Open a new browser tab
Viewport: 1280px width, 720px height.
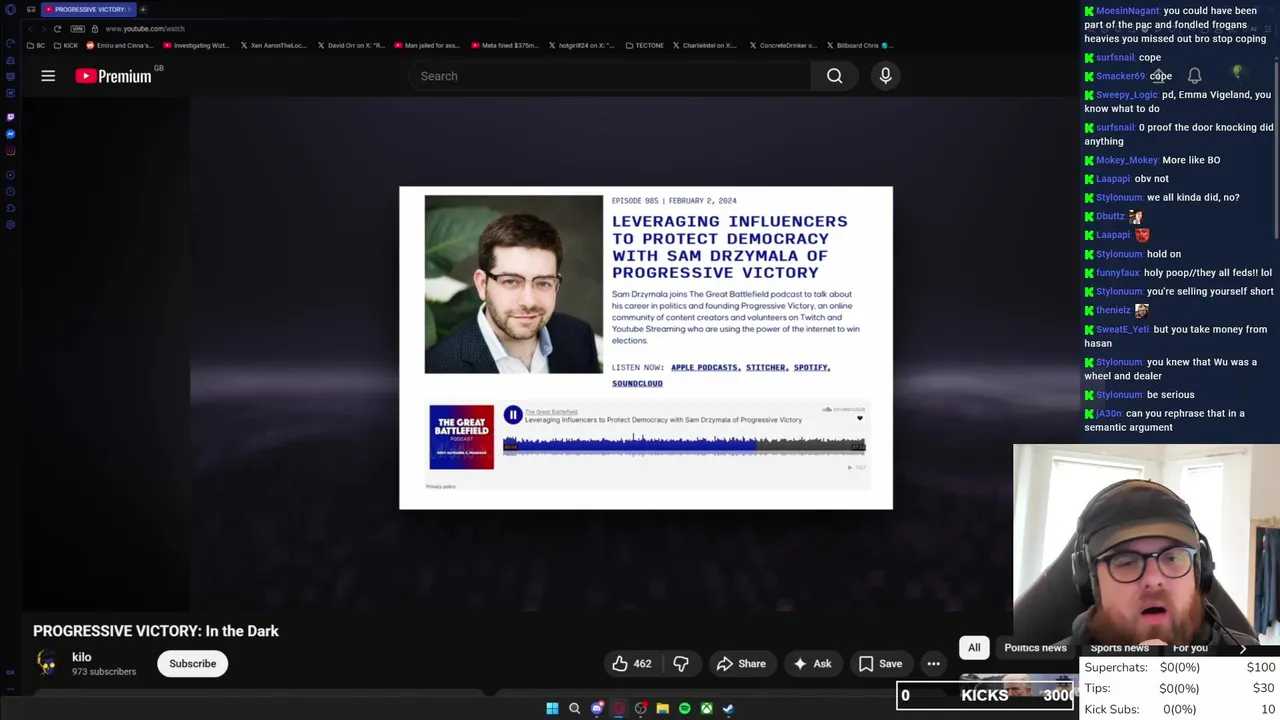[x=143, y=9]
